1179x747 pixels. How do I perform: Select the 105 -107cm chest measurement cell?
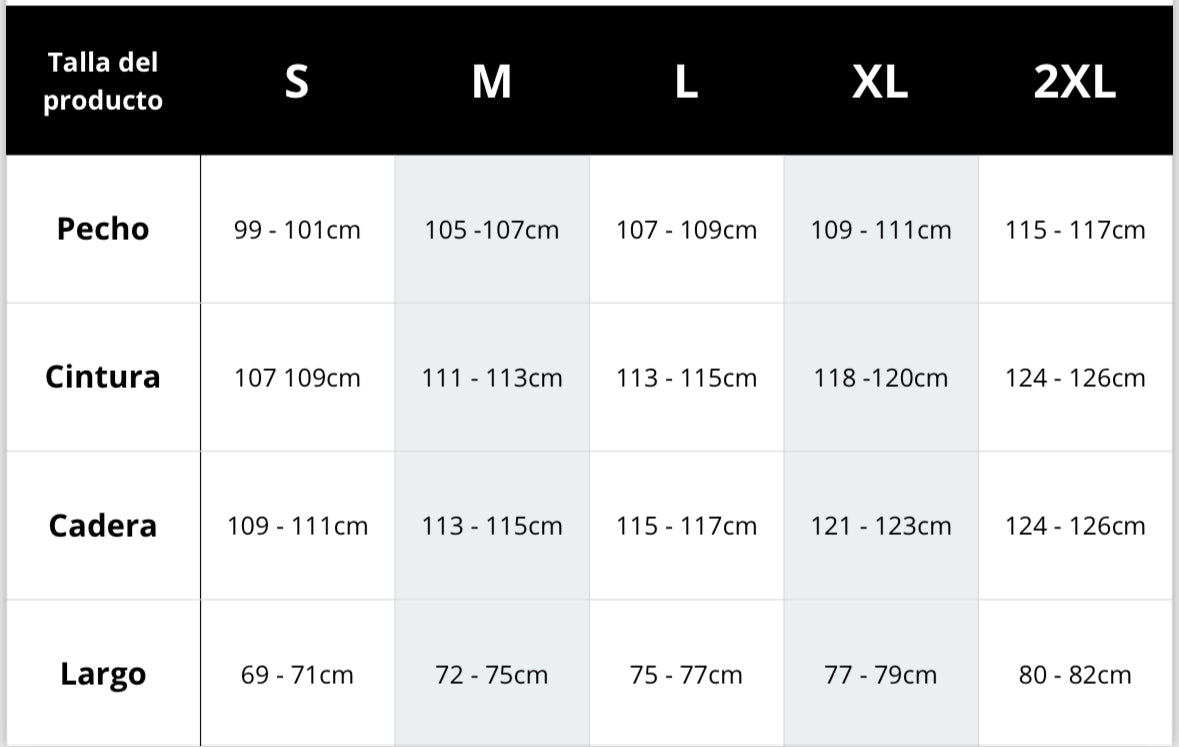tap(492, 230)
